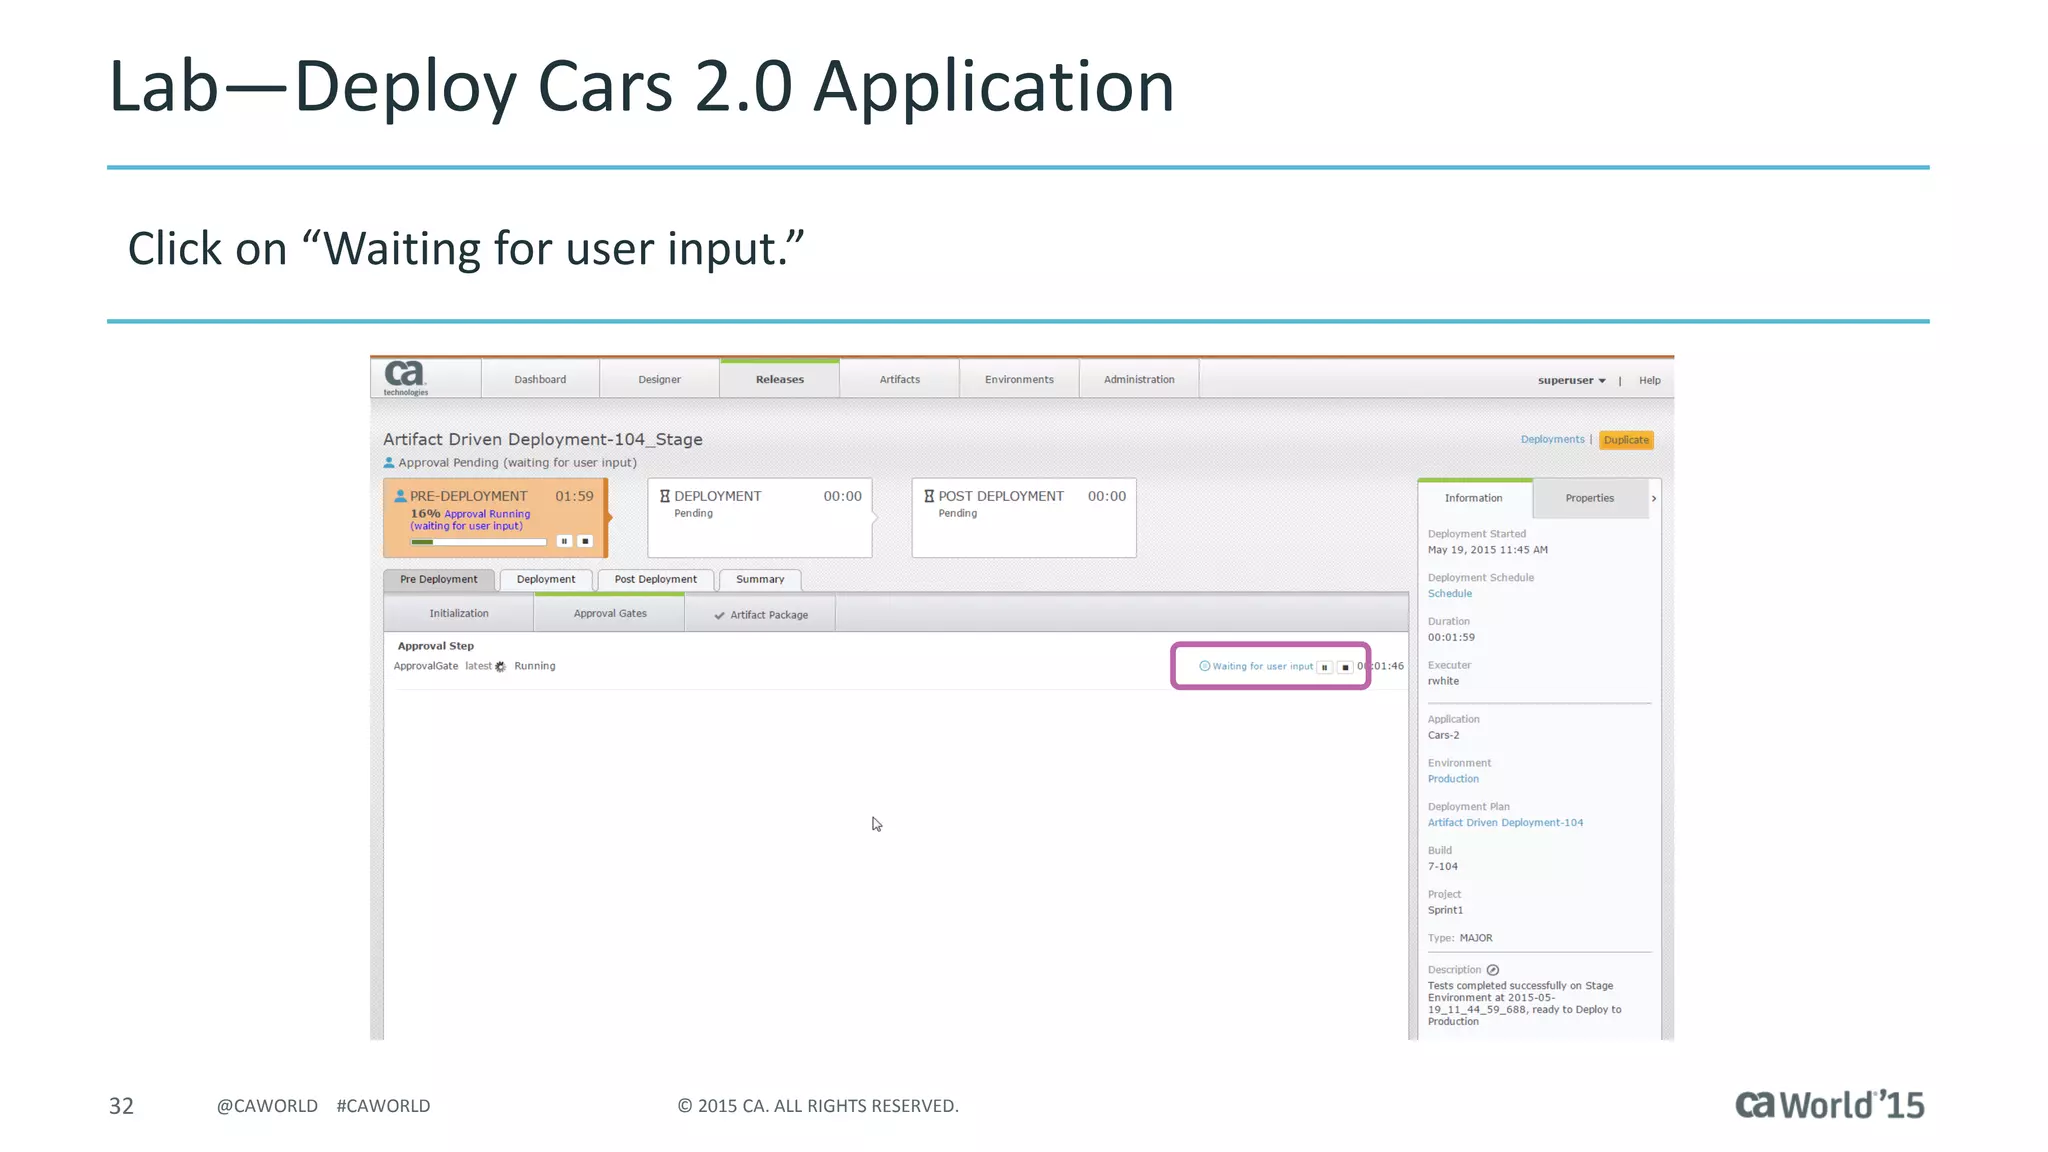The image size is (2048, 1152).
Task: Select the Pre Deployment tab
Action: 439,579
